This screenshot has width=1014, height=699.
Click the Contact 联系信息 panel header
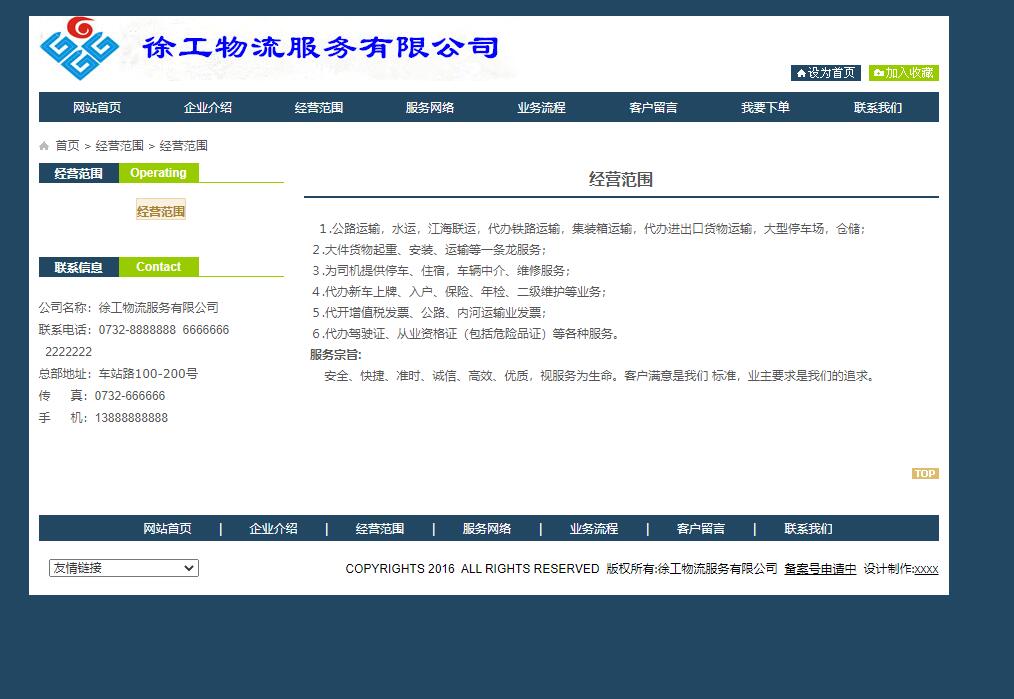click(x=117, y=267)
